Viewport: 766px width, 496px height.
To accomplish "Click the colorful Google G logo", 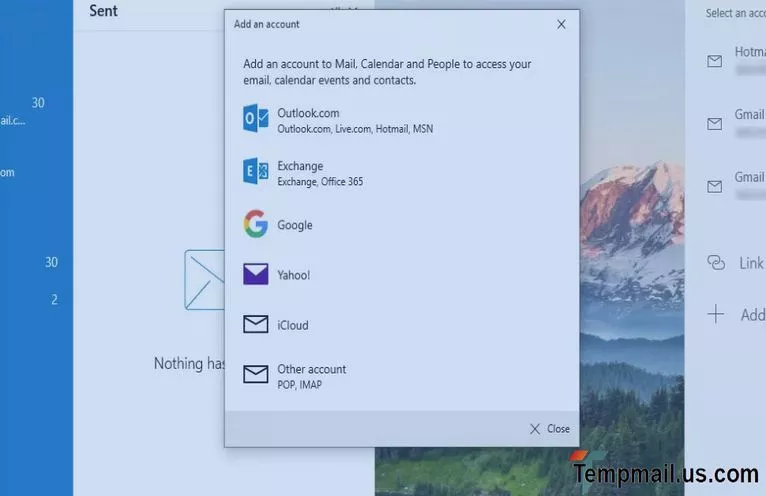I will [256, 224].
